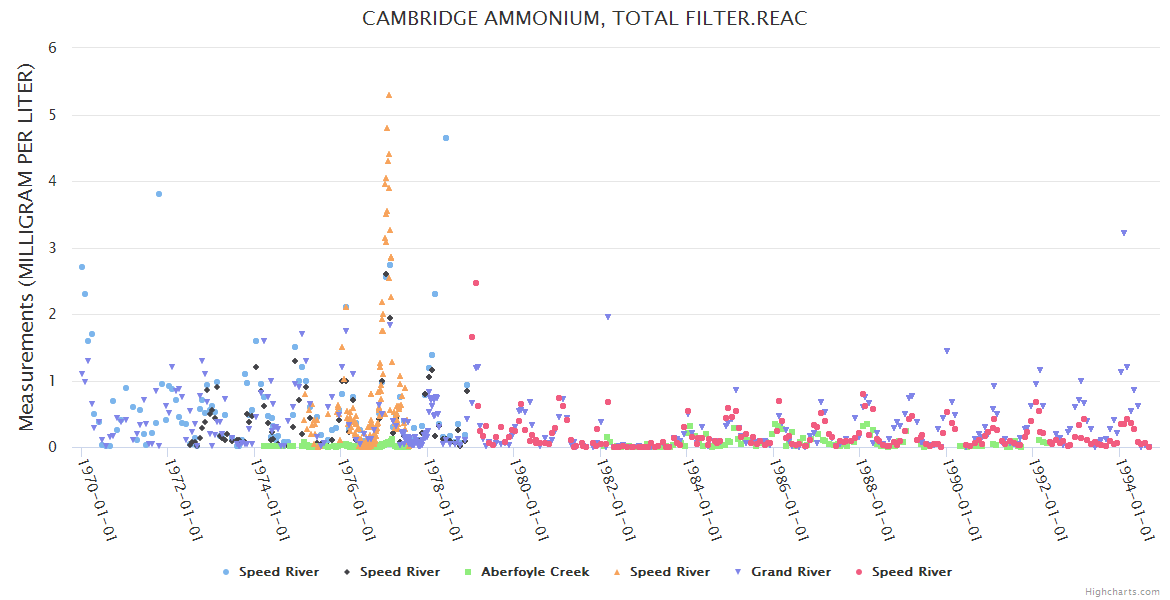Hide Grand River series via legend label
This screenshot has height=600, width=1170.
click(791, 572)
